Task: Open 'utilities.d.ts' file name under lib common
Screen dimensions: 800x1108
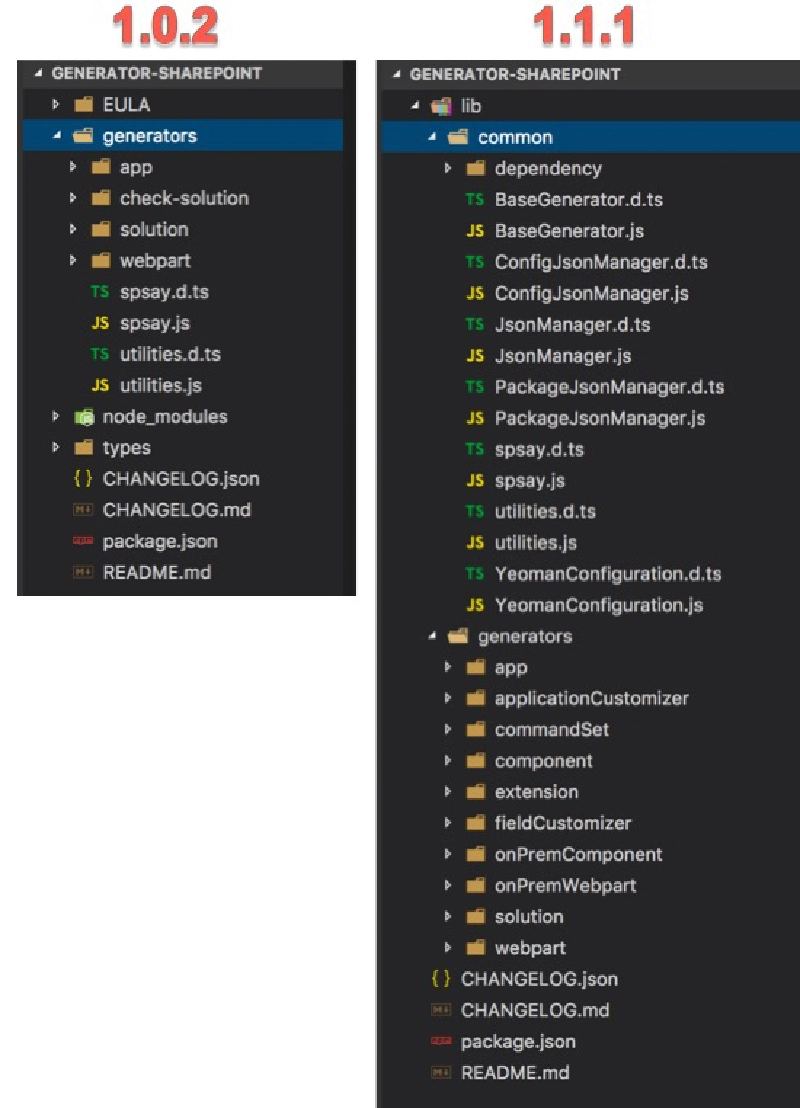Action: (x=545, y=512)
